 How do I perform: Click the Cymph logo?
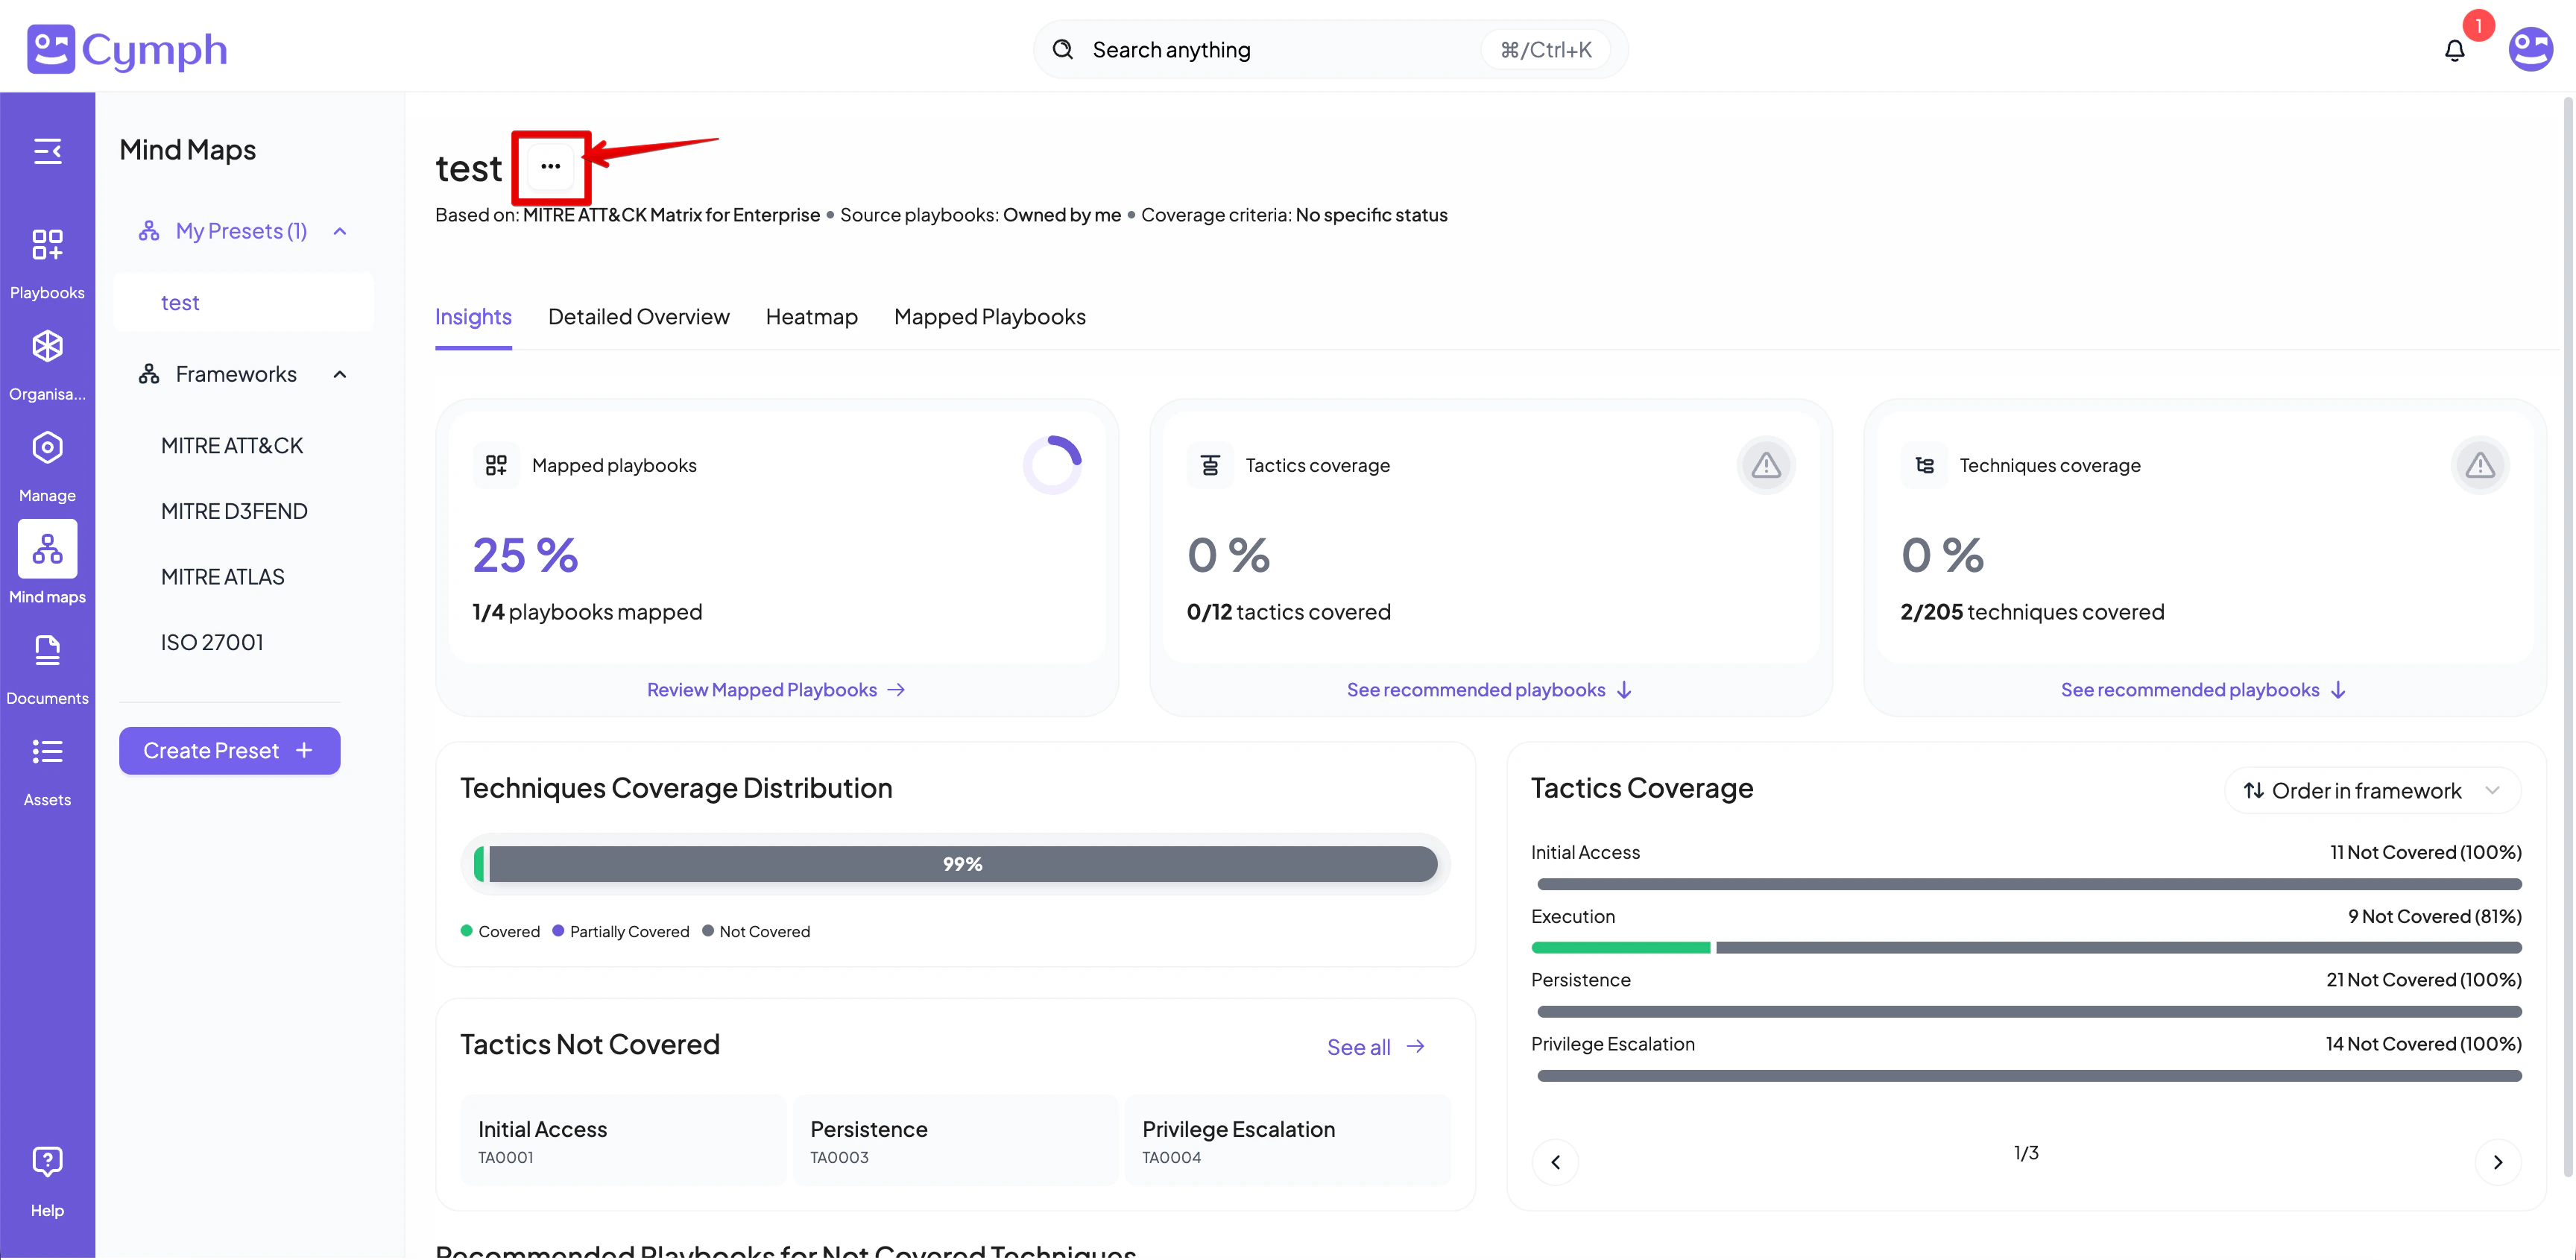[127, 49]
